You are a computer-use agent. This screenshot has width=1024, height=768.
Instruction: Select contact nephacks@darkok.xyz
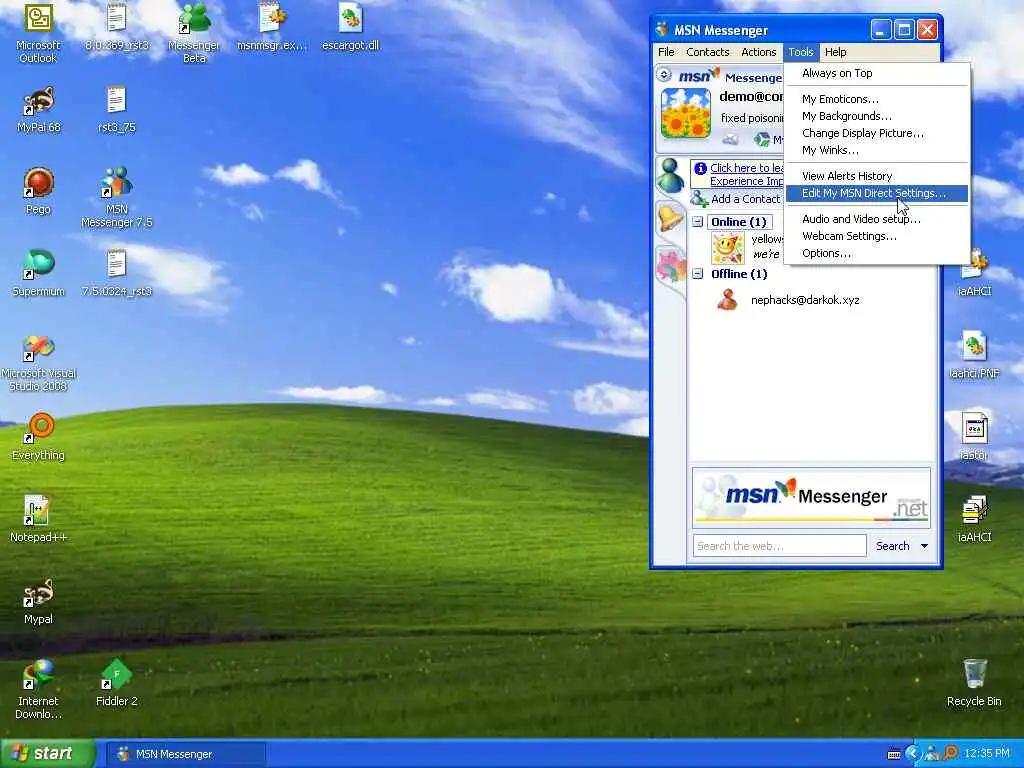click(x=805, y=300)
